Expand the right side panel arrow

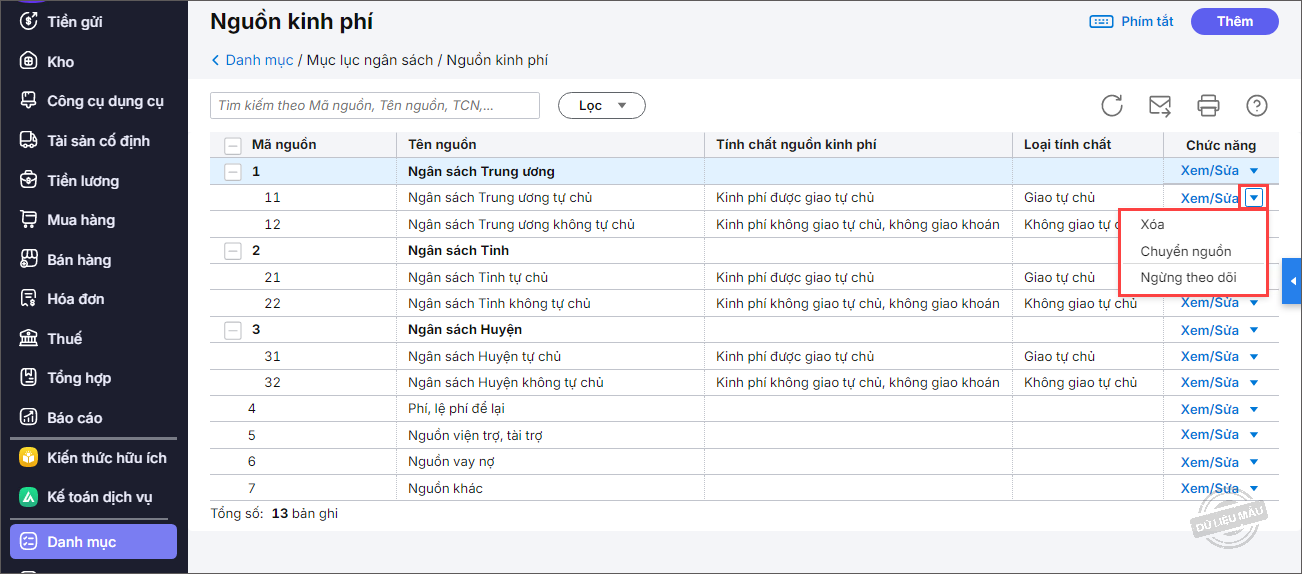tap(1293, 282)
